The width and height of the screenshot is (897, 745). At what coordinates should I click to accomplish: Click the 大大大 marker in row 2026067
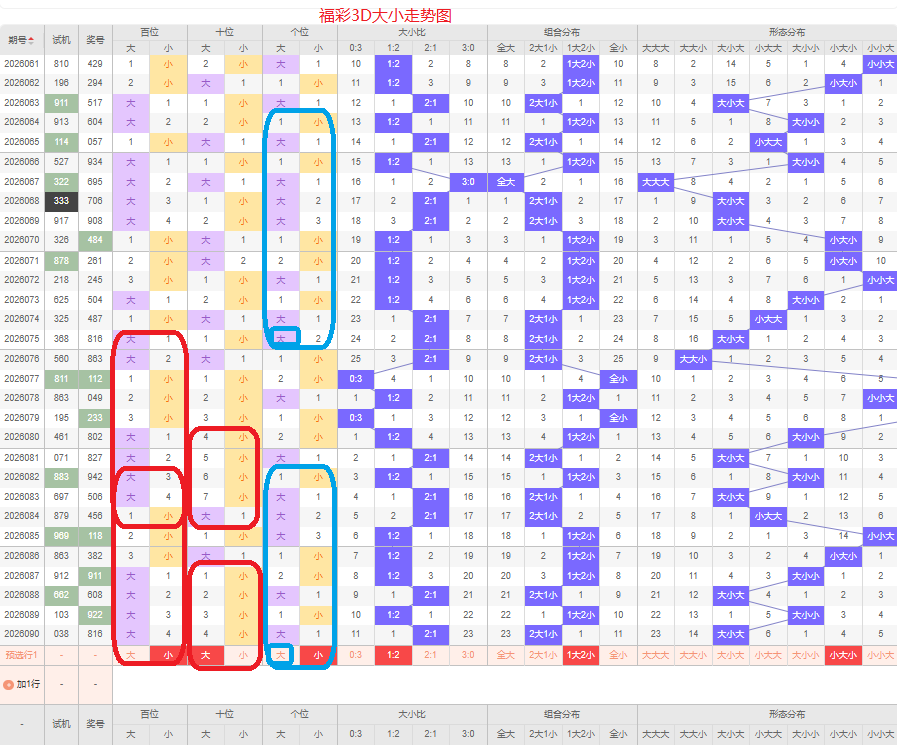pos(656,182)
